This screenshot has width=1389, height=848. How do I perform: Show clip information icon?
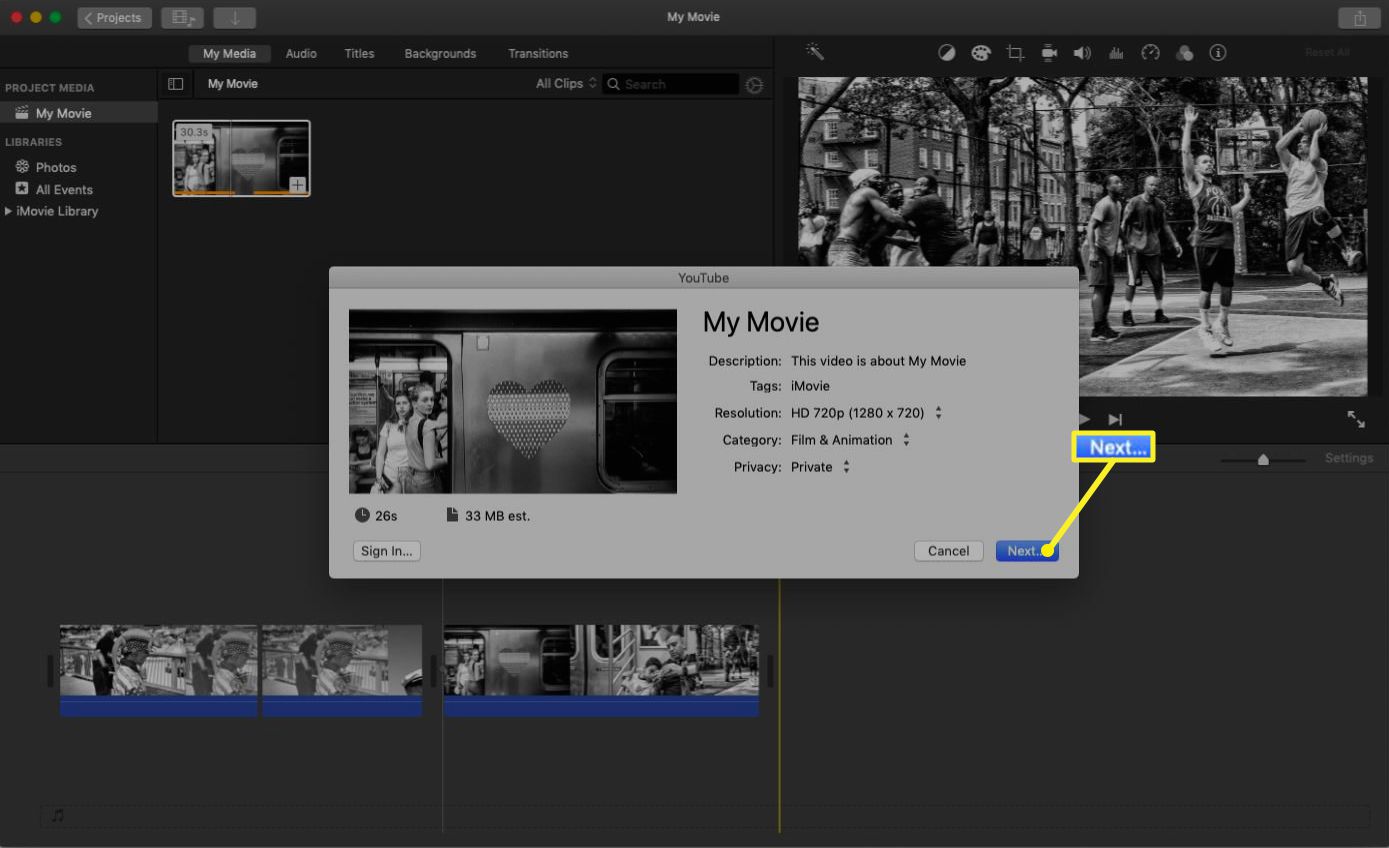tap(1218, 53)
